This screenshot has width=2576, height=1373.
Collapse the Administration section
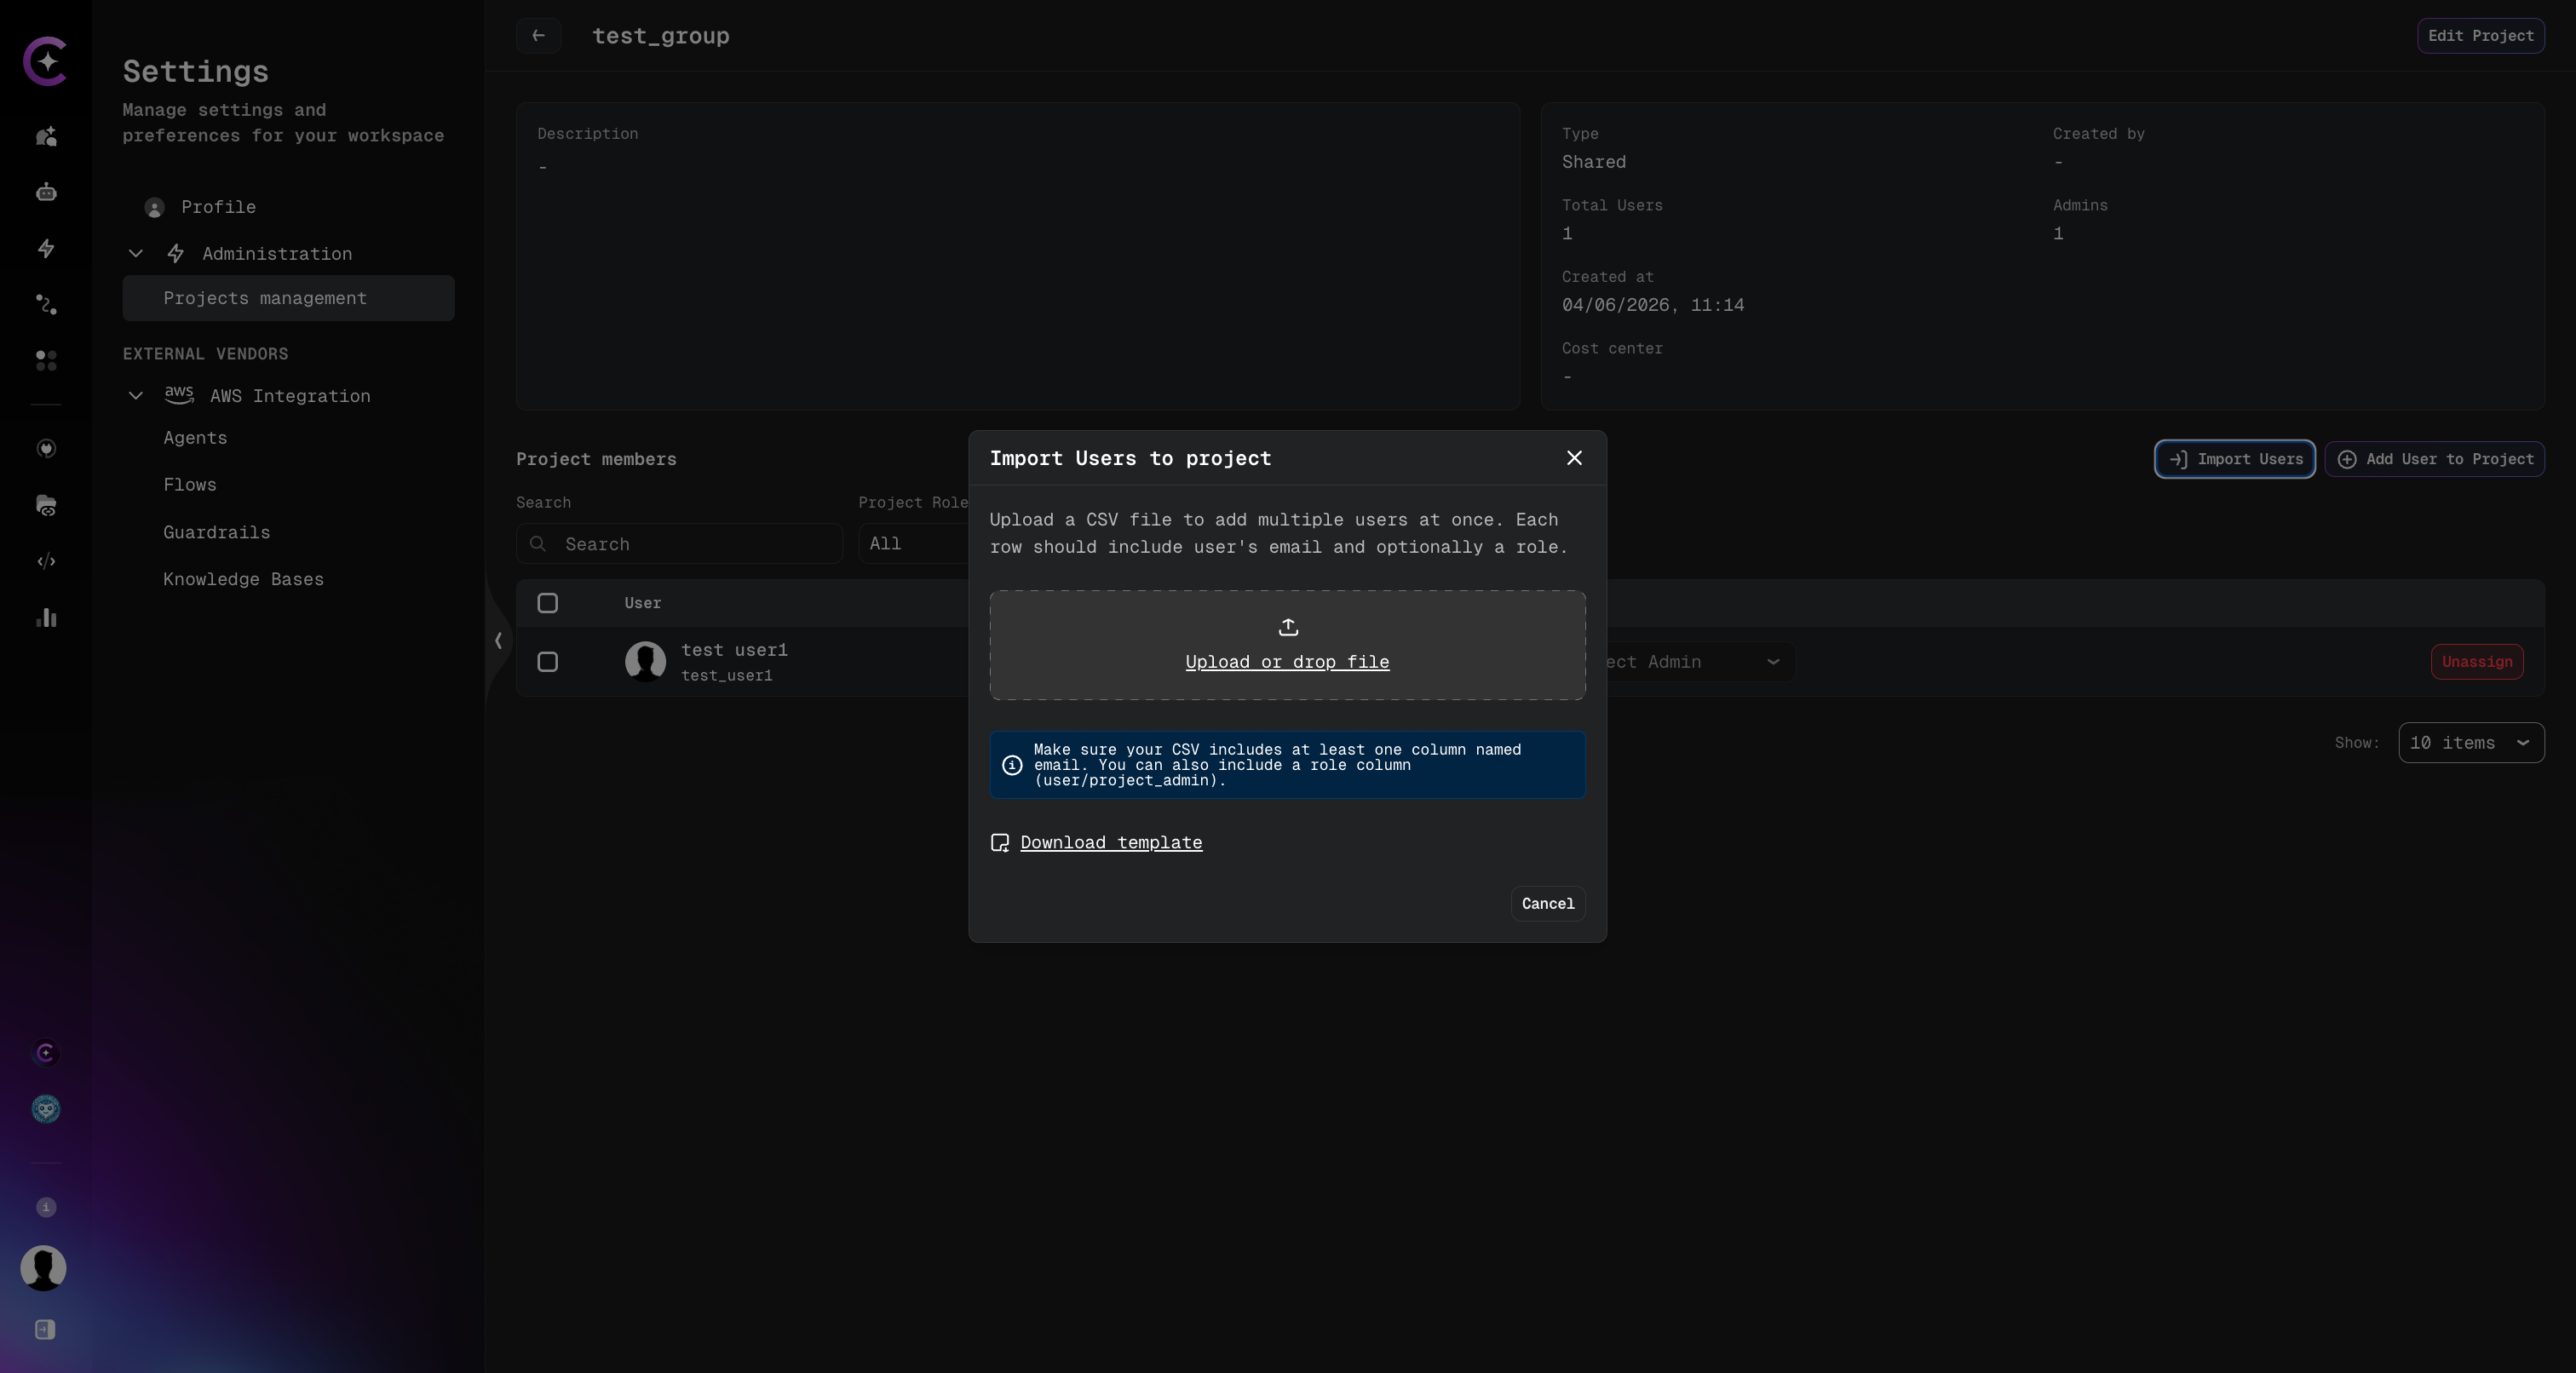(135, 253)
